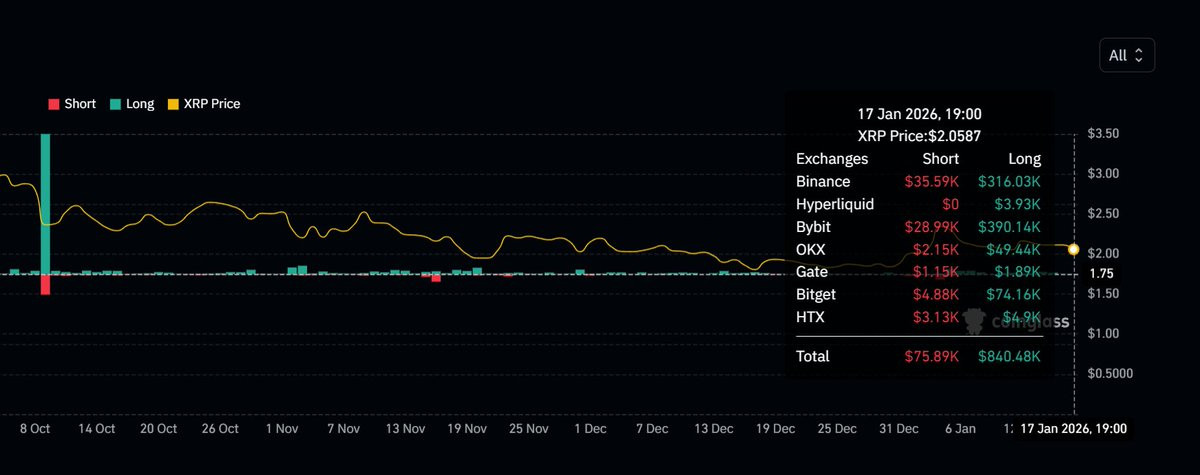The width and height of the screenshot is (1200, 475).
Task: Click the Total row label
Action: coord(812,356)
